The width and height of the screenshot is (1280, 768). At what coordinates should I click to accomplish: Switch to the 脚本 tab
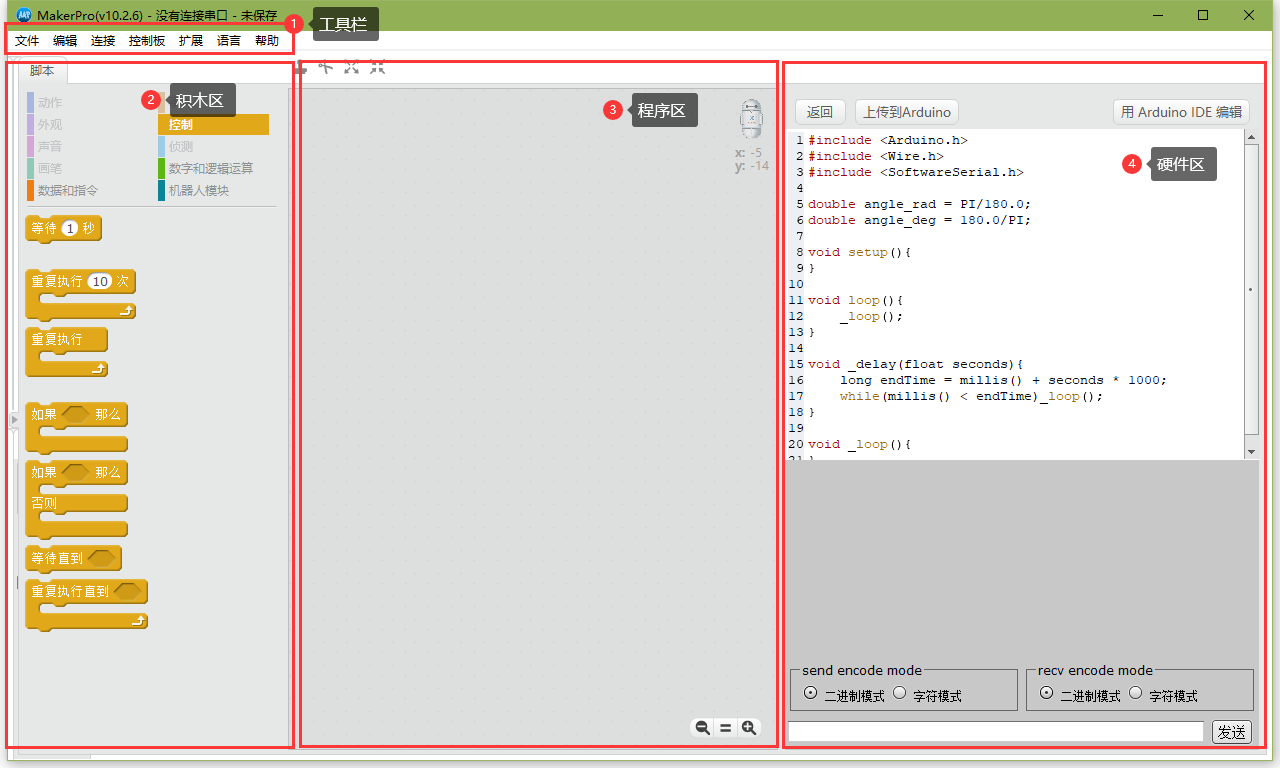pyautogui.click(x=42, y=70)
